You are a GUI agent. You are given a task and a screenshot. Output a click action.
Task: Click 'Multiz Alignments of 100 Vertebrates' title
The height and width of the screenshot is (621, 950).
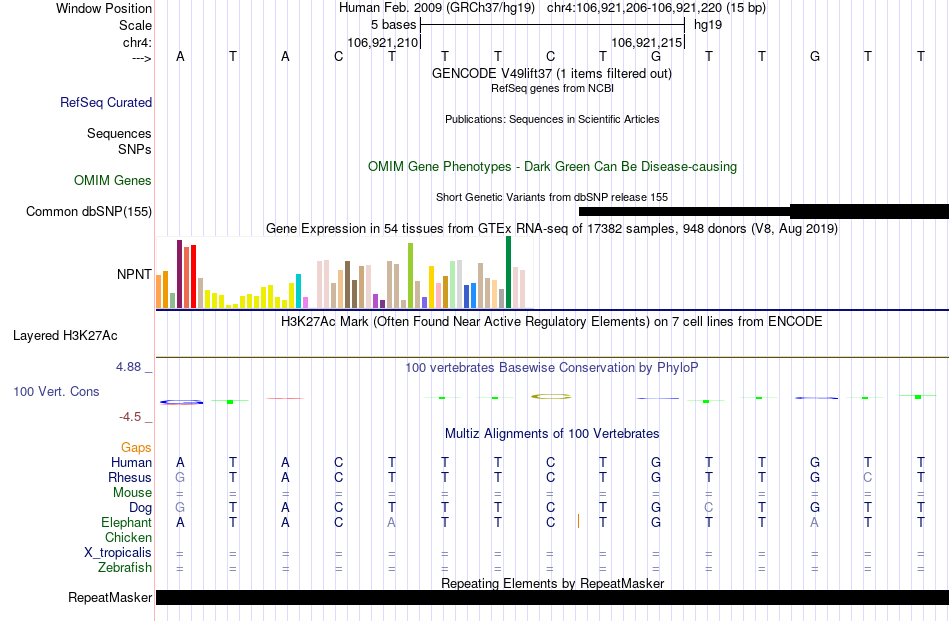(552, 434)
